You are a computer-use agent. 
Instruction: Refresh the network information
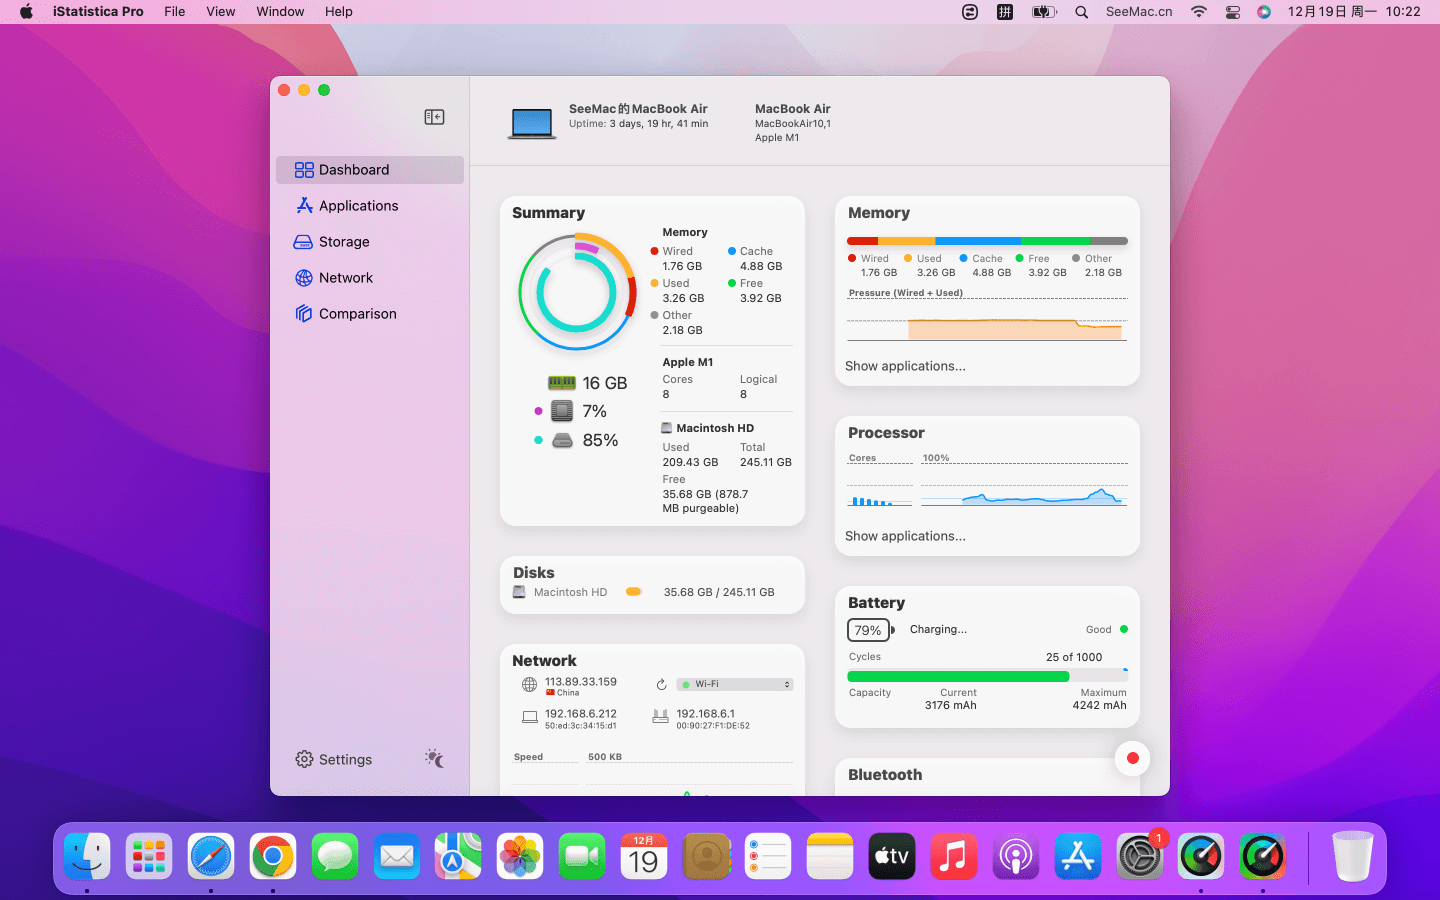661,685
